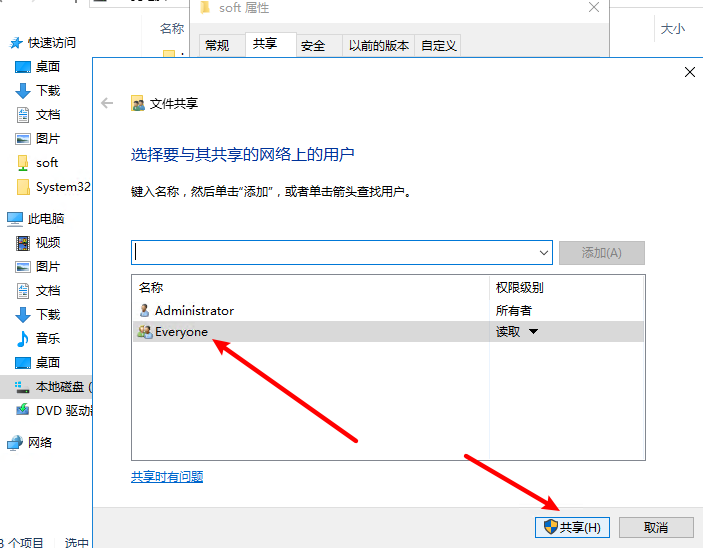
Task: Click the user name input field
Action: tap(335, 253)
